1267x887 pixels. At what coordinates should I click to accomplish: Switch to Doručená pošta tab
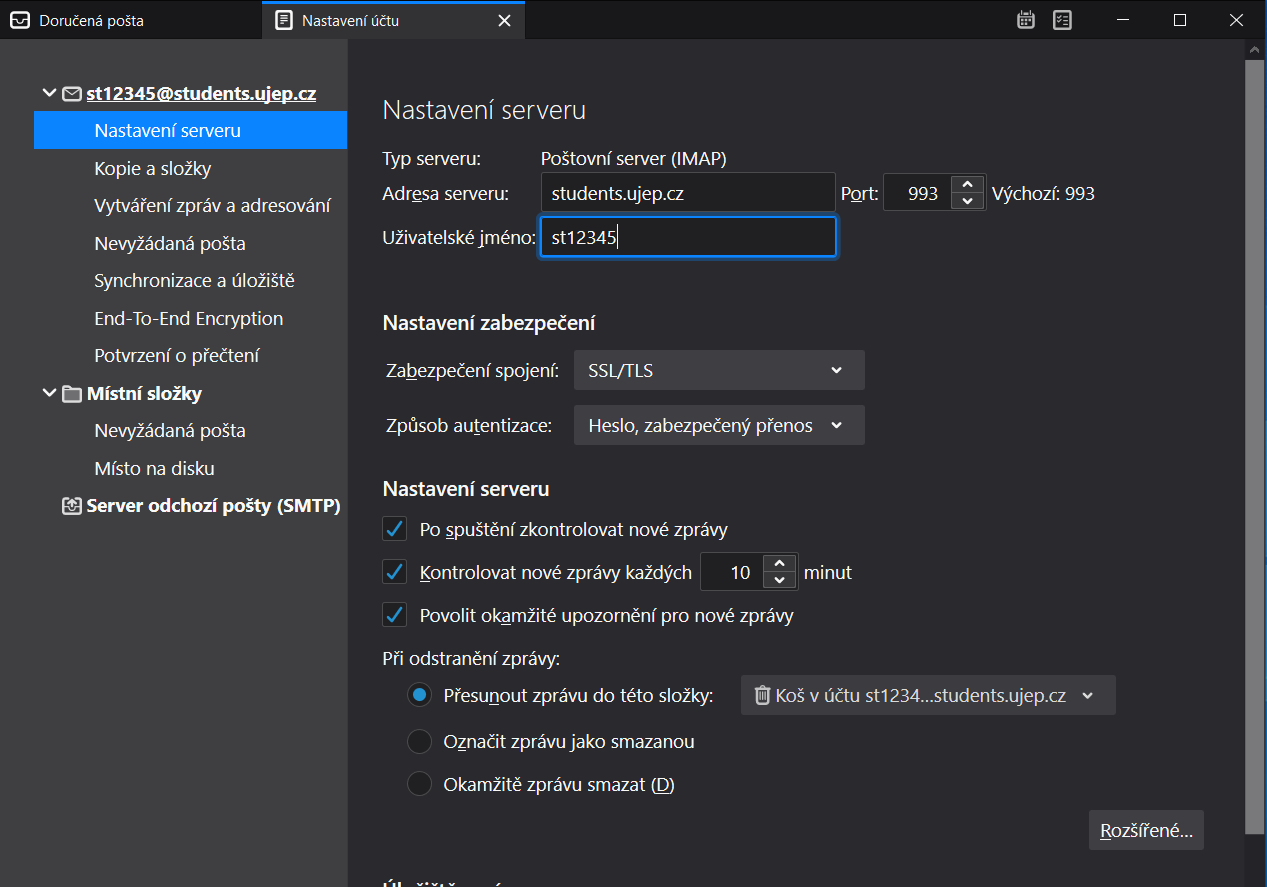tap(91, 20)
